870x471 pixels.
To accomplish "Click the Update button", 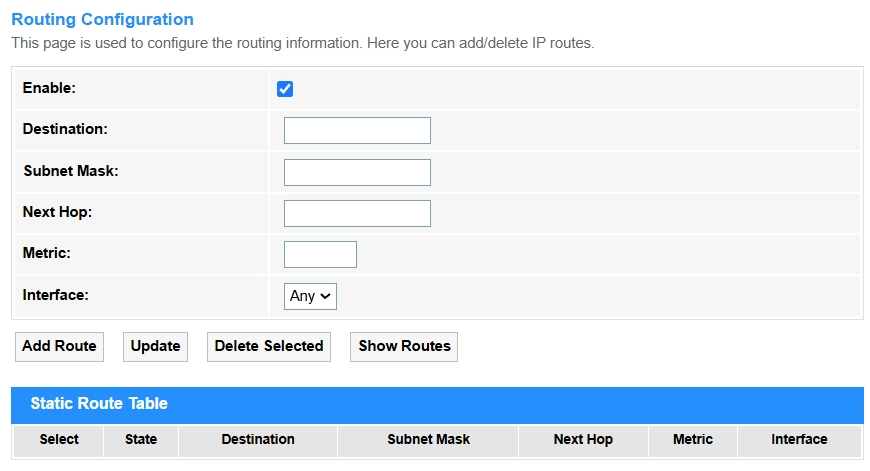I will point(155,347).
